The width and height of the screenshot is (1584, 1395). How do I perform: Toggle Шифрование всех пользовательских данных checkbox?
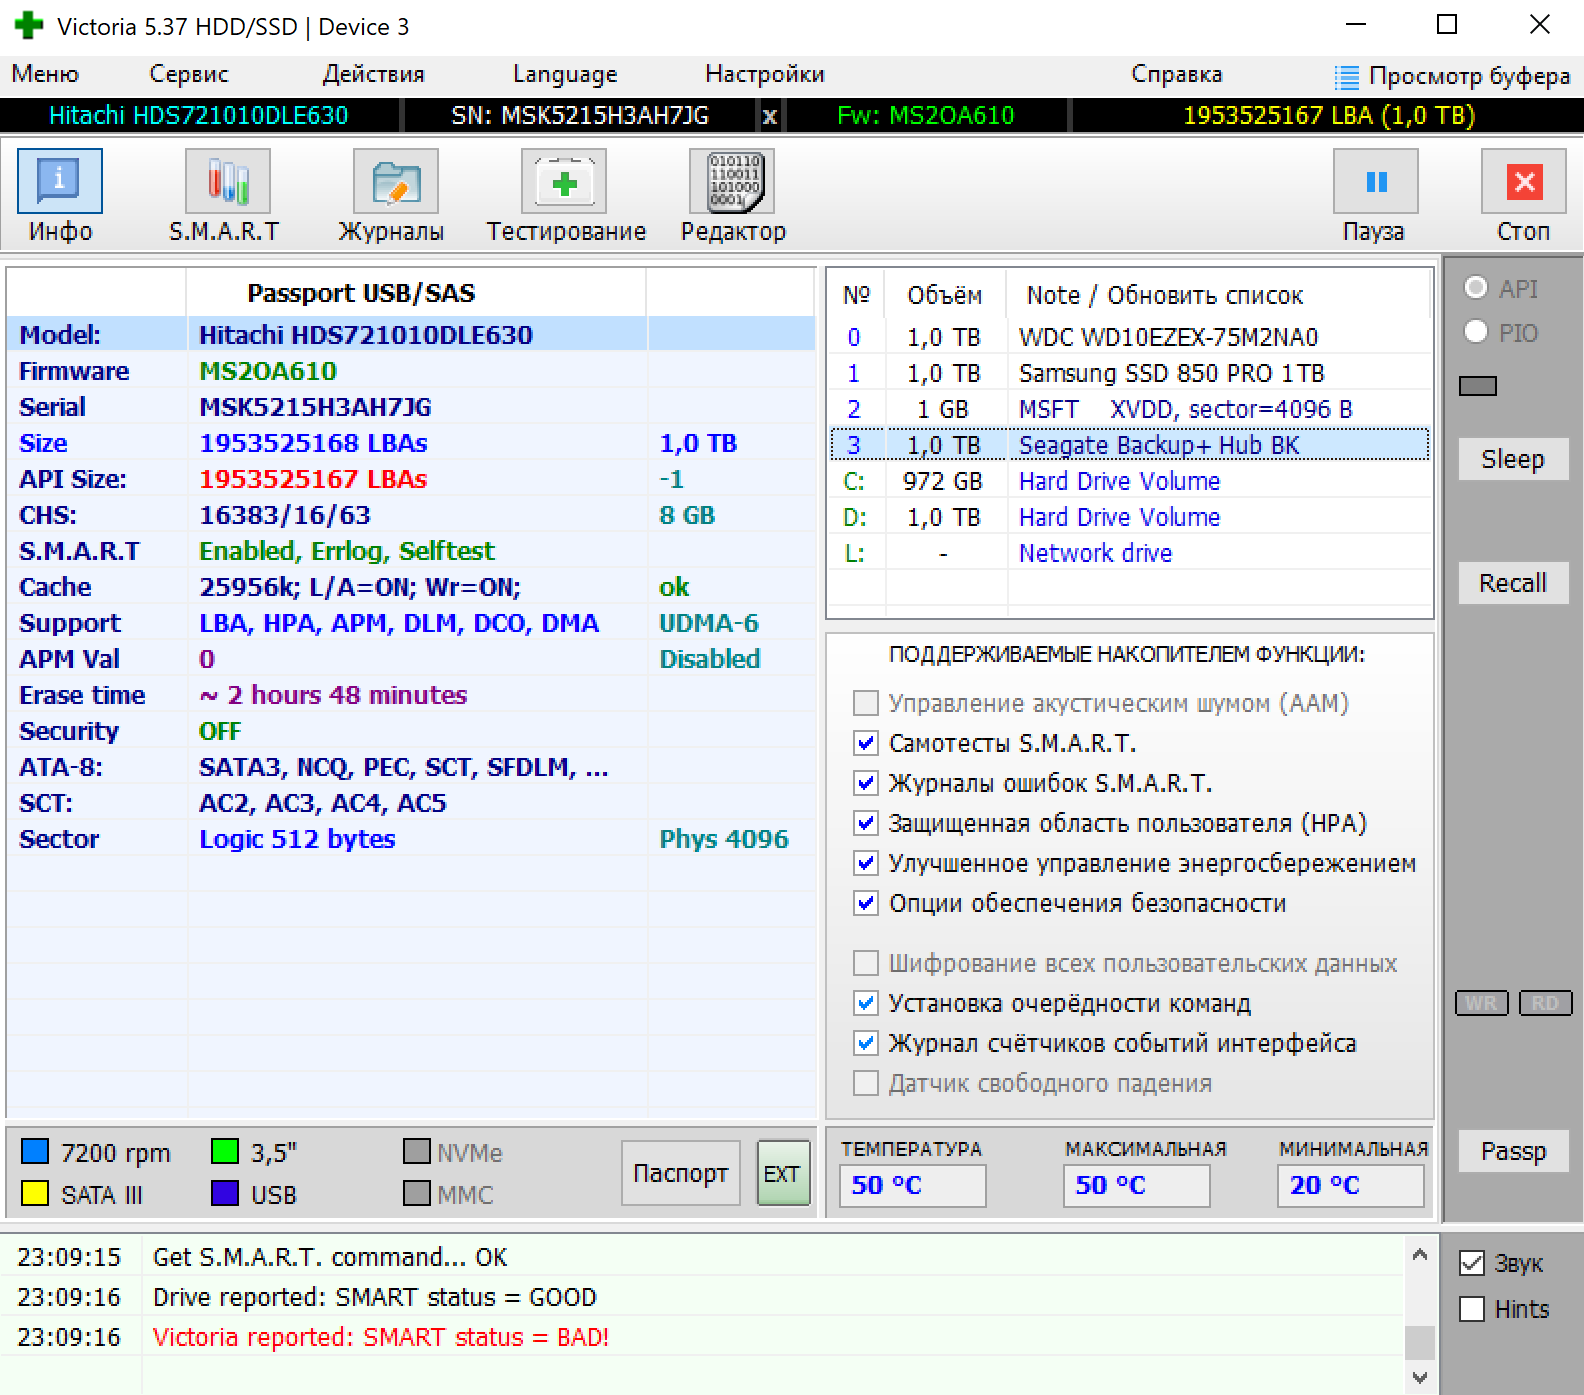pyautogui.click(x=866, y=963)
